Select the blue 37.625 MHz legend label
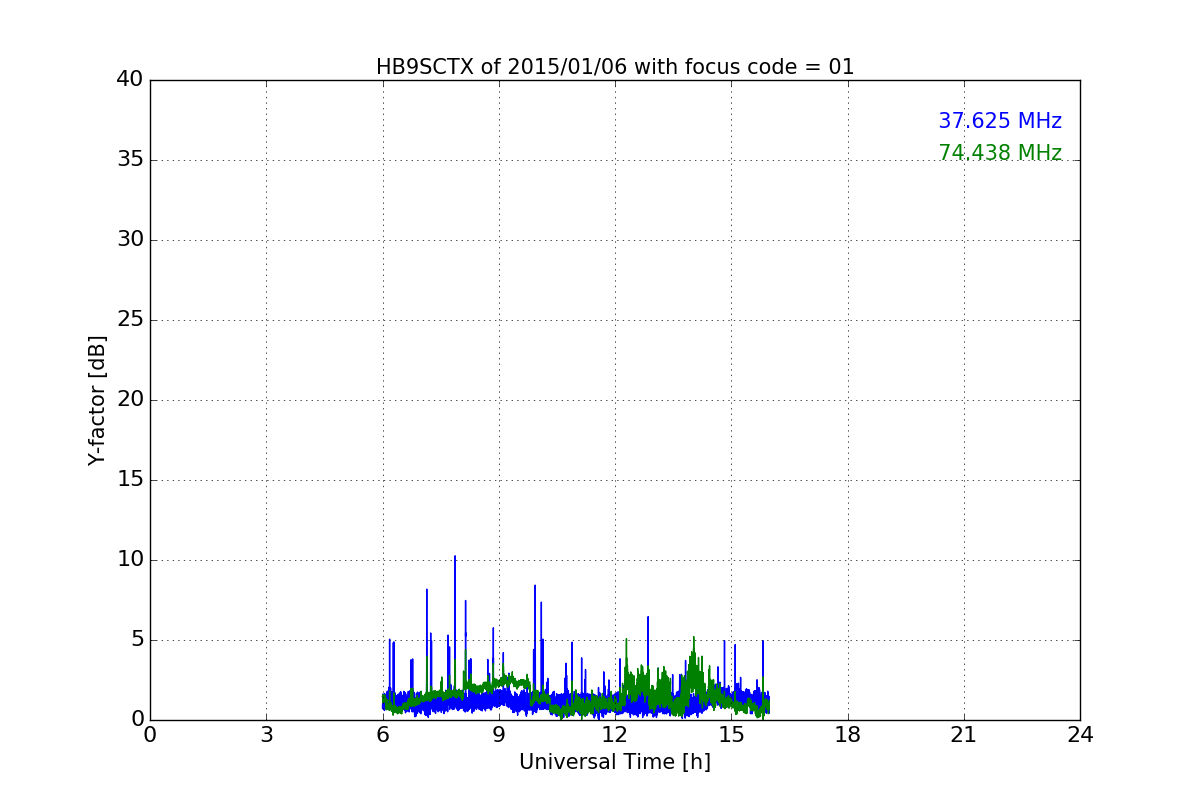 tap(1000, 121)
